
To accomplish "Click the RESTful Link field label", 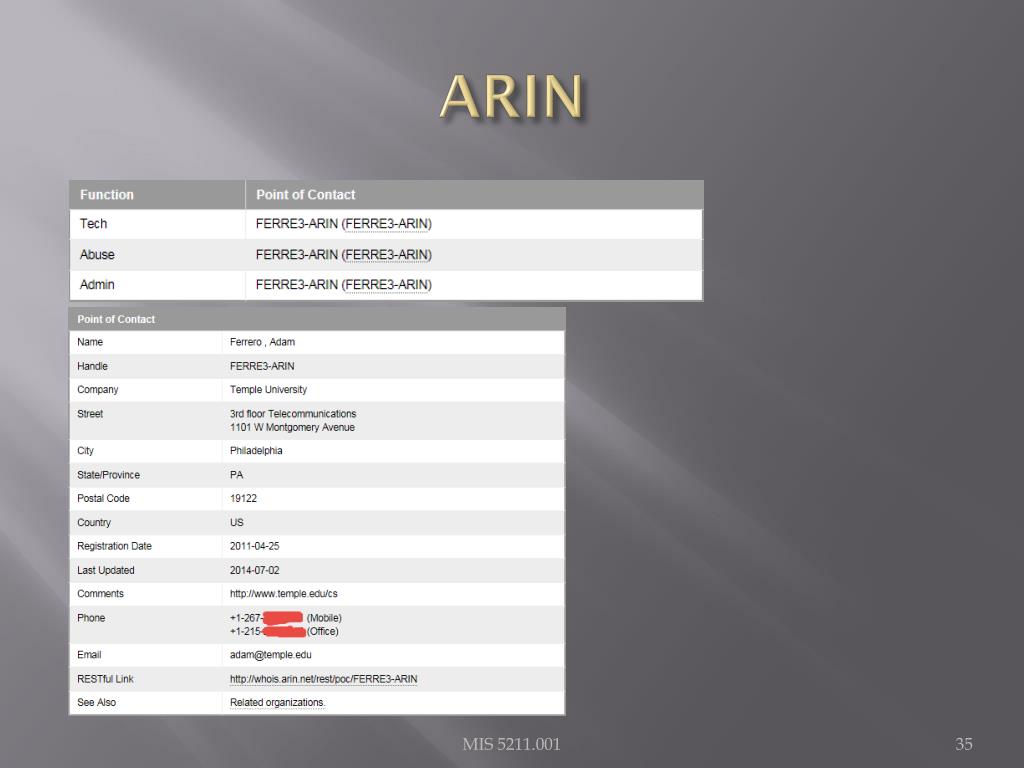I will pos(105,679).
